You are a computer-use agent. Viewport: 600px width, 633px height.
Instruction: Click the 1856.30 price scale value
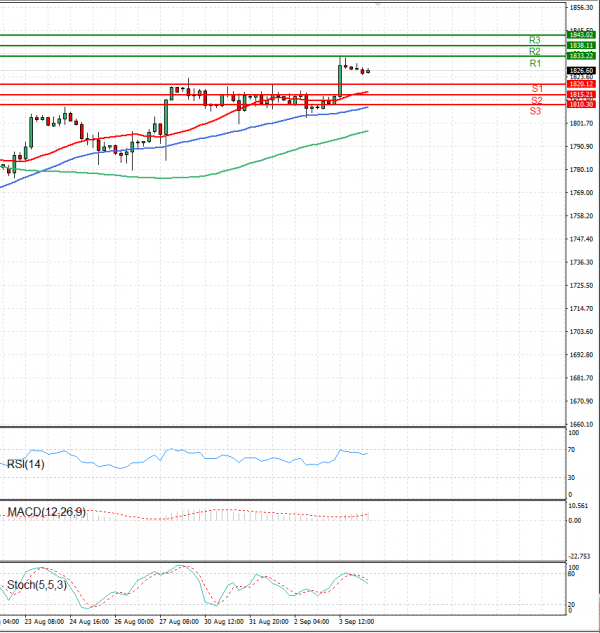point(581,7)
